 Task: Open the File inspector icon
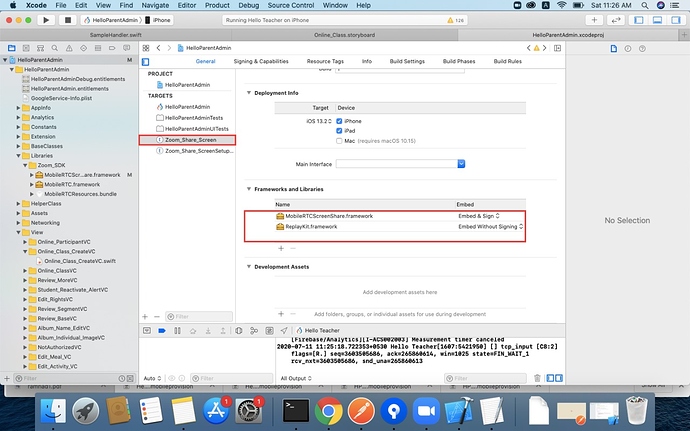click(x=613, y=48)
